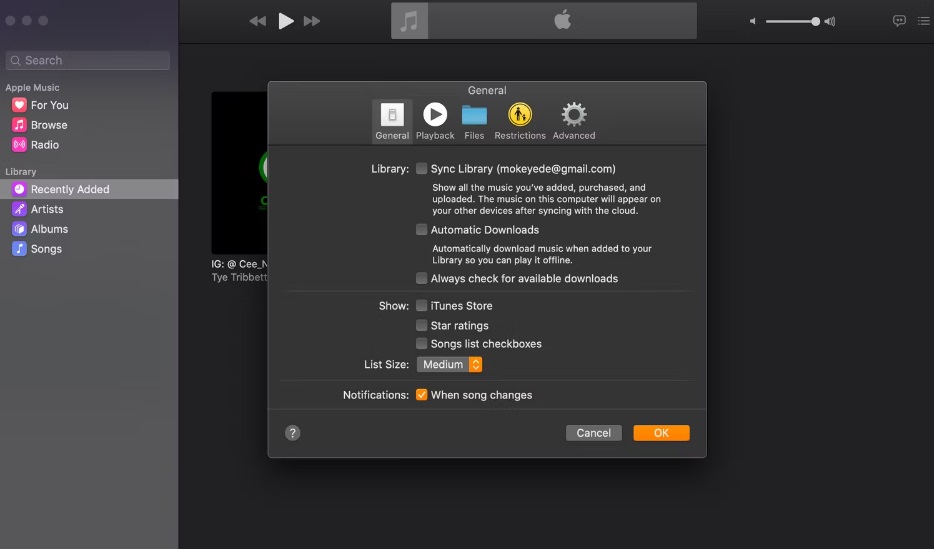The height and width of the screenshot is (549, 934).
Task: Click the Radio broadcast icon
Action: tap(19, 145)
